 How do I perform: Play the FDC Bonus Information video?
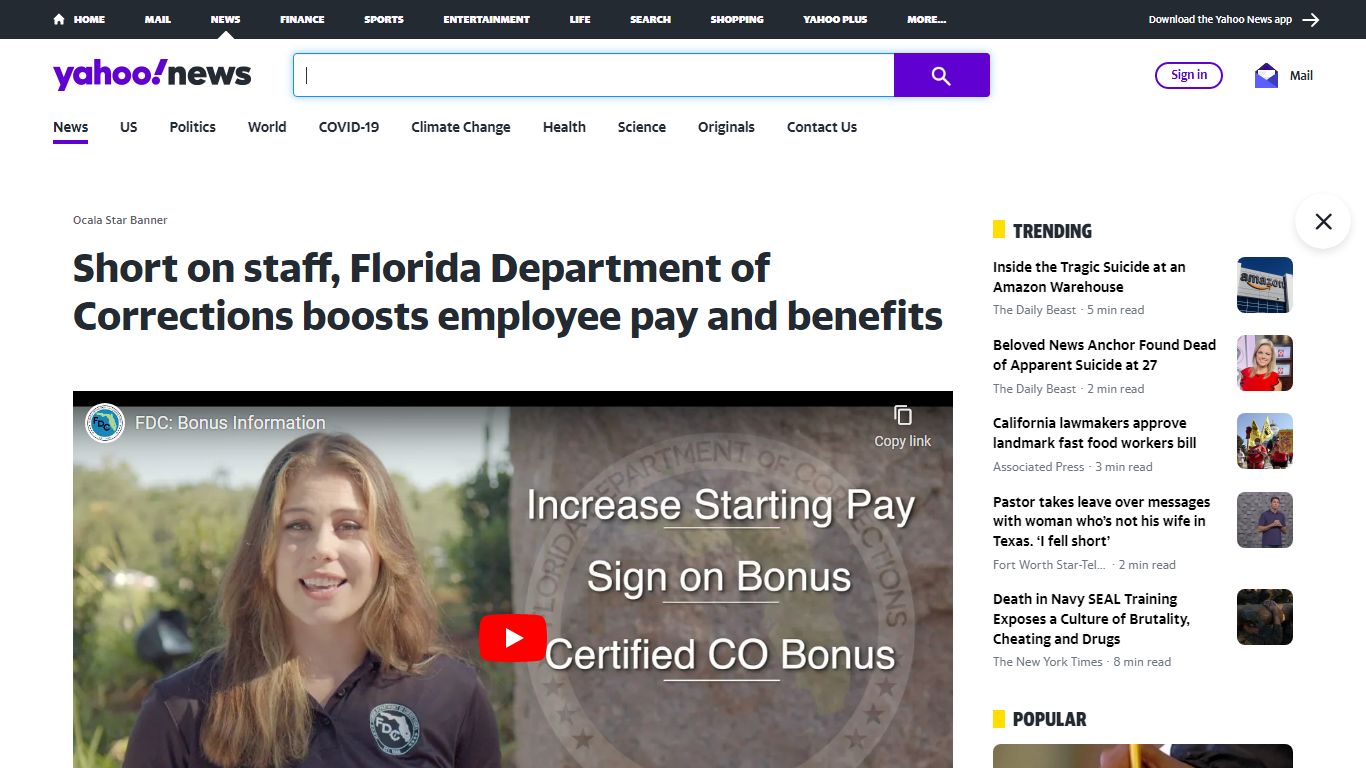(x=513, y=638)
